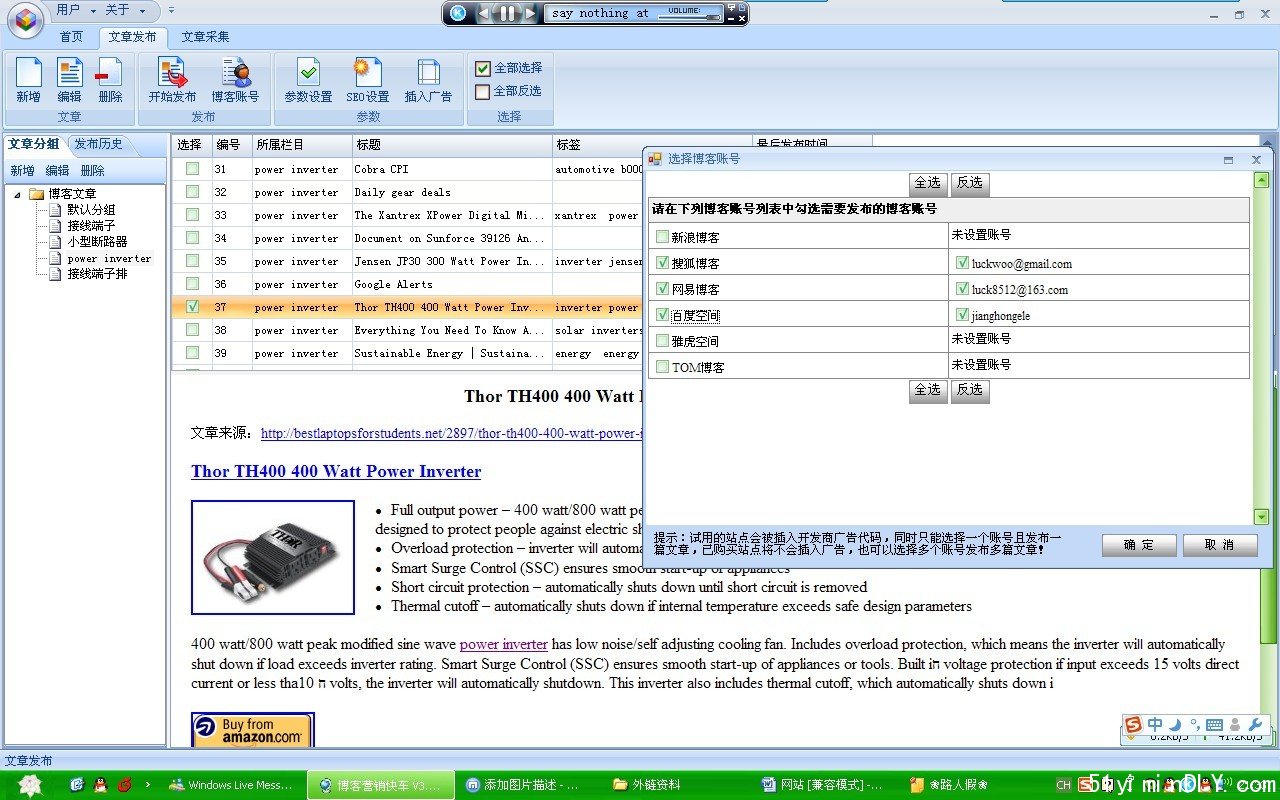Uncheck the 网易博客 checkbox
This screenshot has height=800, width=1280.
(x=663, y=289)
